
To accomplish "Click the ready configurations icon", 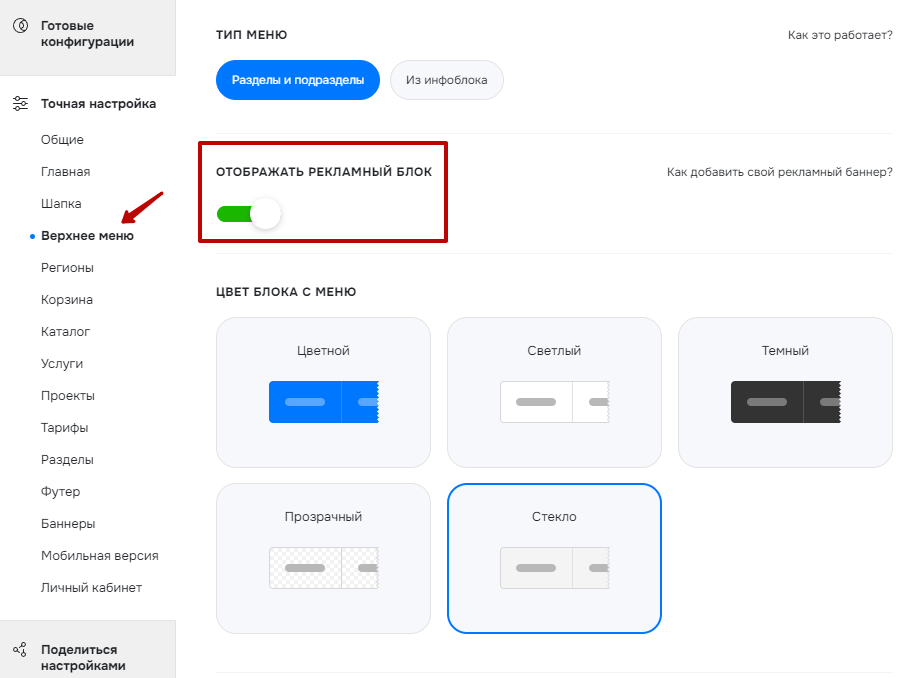I will coord(20,26).
